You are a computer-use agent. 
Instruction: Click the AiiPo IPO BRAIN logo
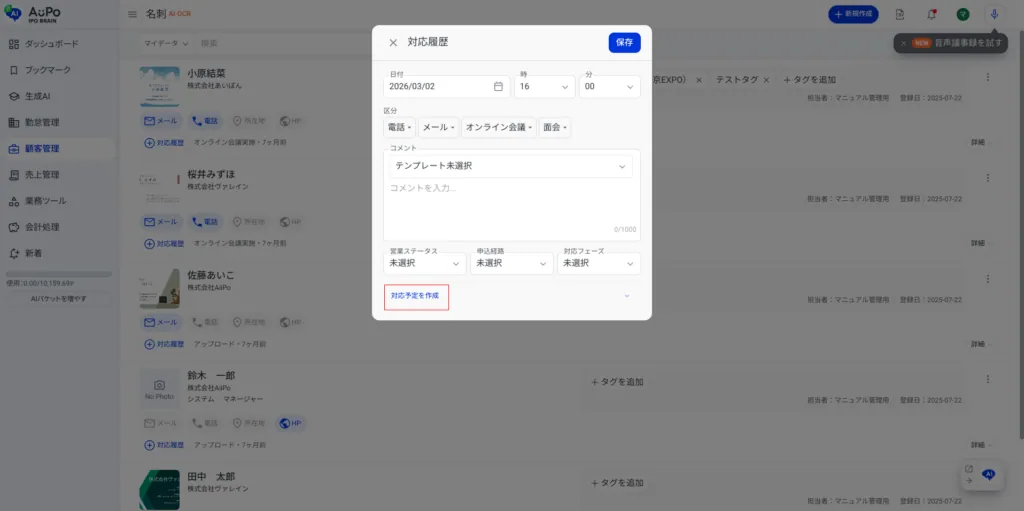(32, 14)
